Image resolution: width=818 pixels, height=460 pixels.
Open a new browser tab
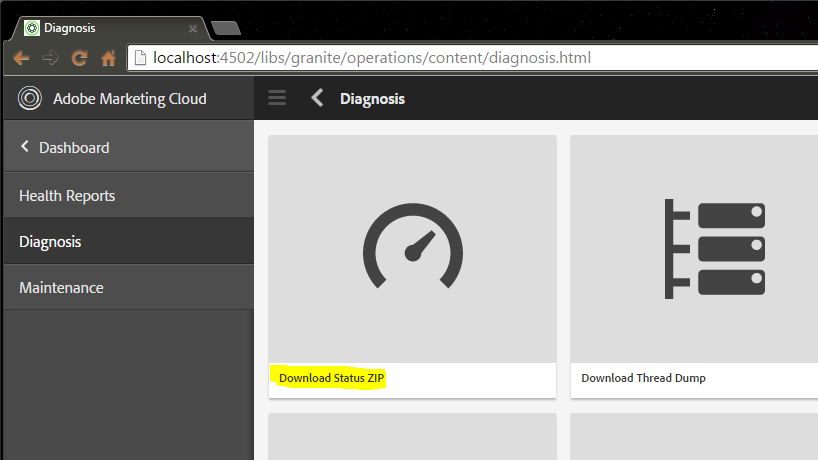pos(226,28)
